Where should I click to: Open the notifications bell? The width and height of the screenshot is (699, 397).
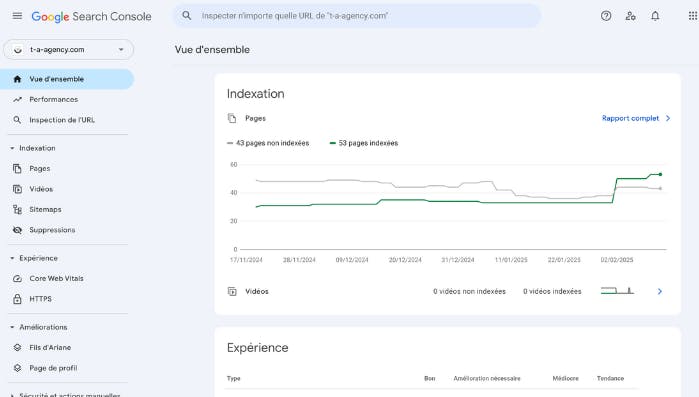(655, 16)
